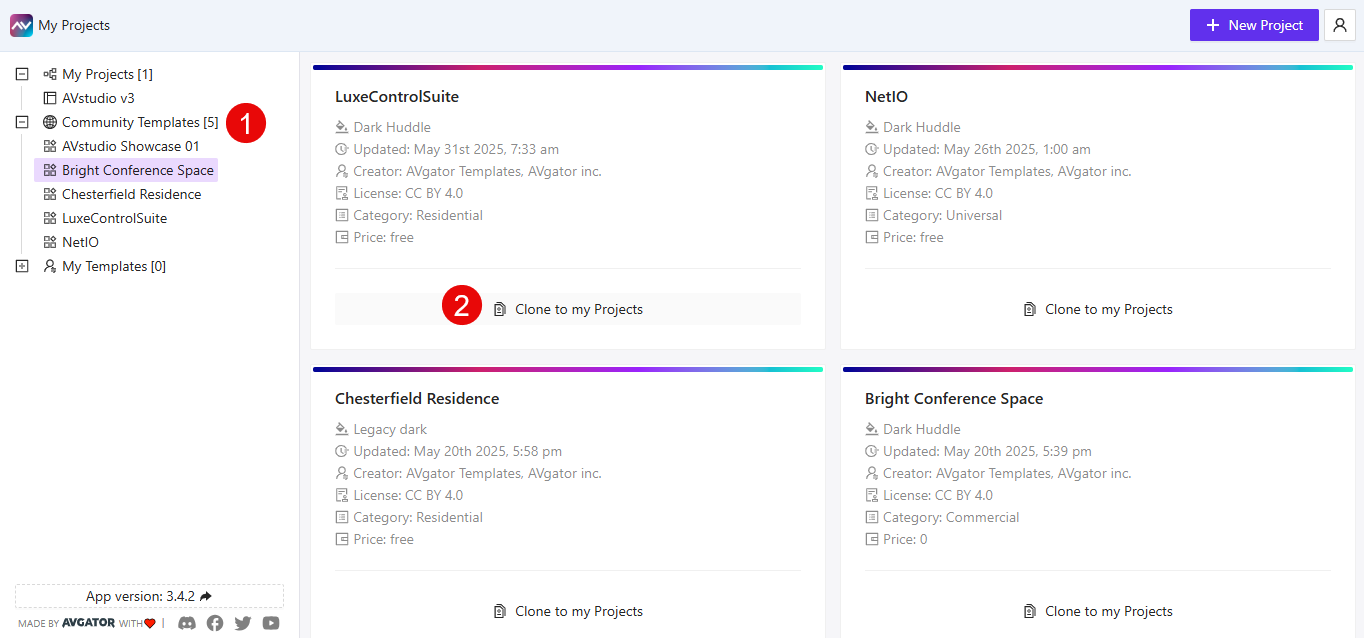This screenshot has height=638, width=1364.
Task: Click the template grid icon beside NetIO
Action: pyautogui.click(x=48, y=241)
